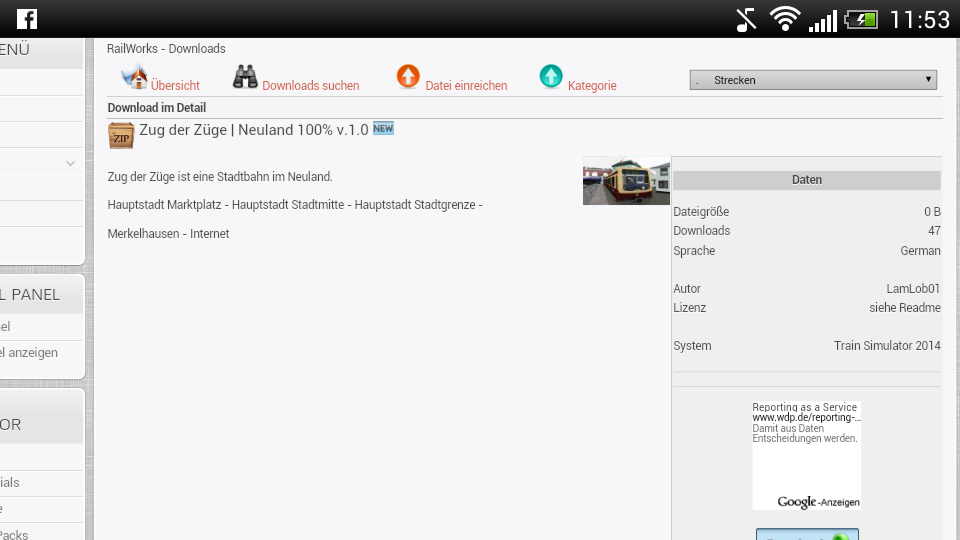Select the Zug der Züge Neuland title
960x540 pixels.
tap(253, 130)
